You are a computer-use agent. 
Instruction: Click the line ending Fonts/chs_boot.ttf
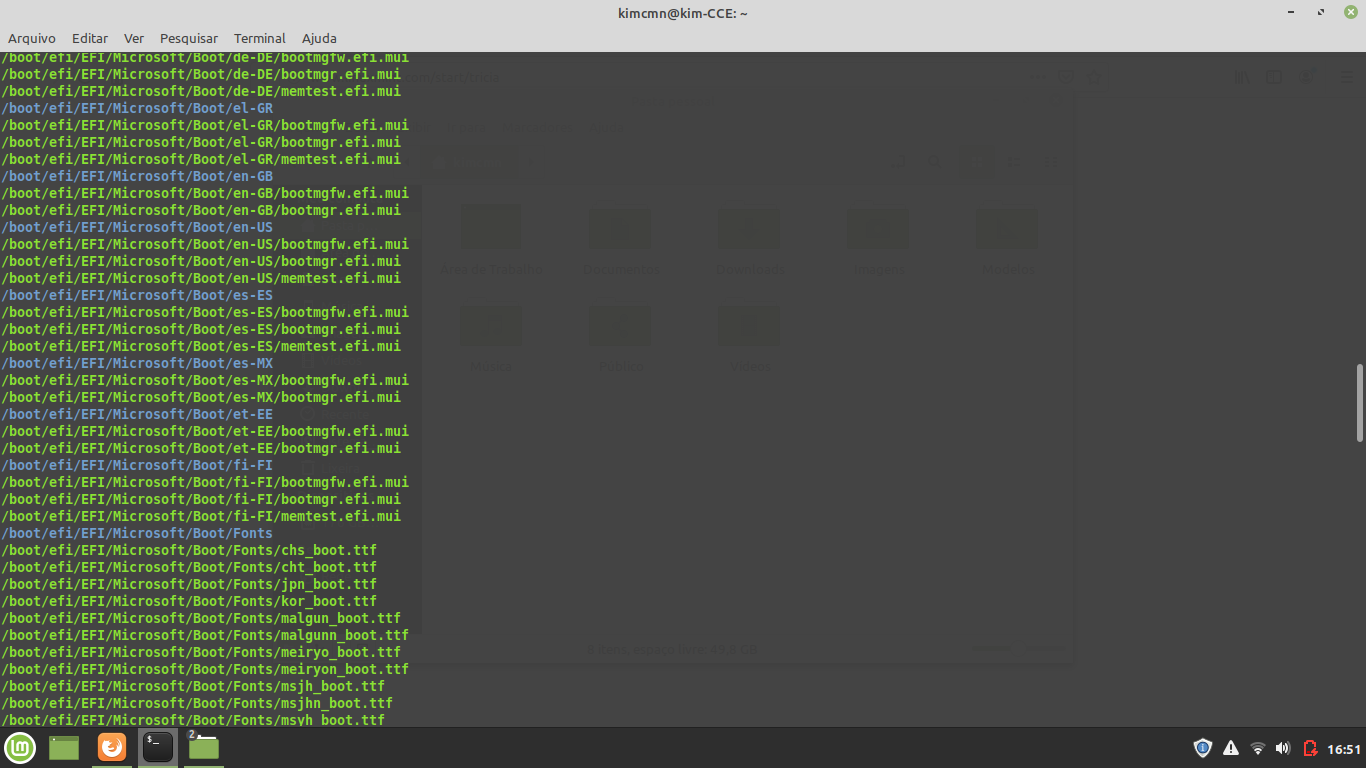point(189,550)
